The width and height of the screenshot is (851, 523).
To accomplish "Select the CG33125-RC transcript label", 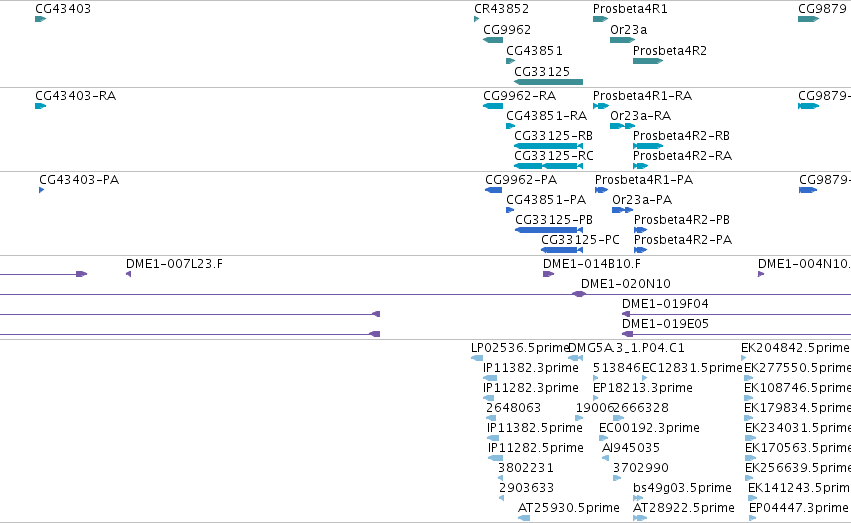I will [554, 156].
